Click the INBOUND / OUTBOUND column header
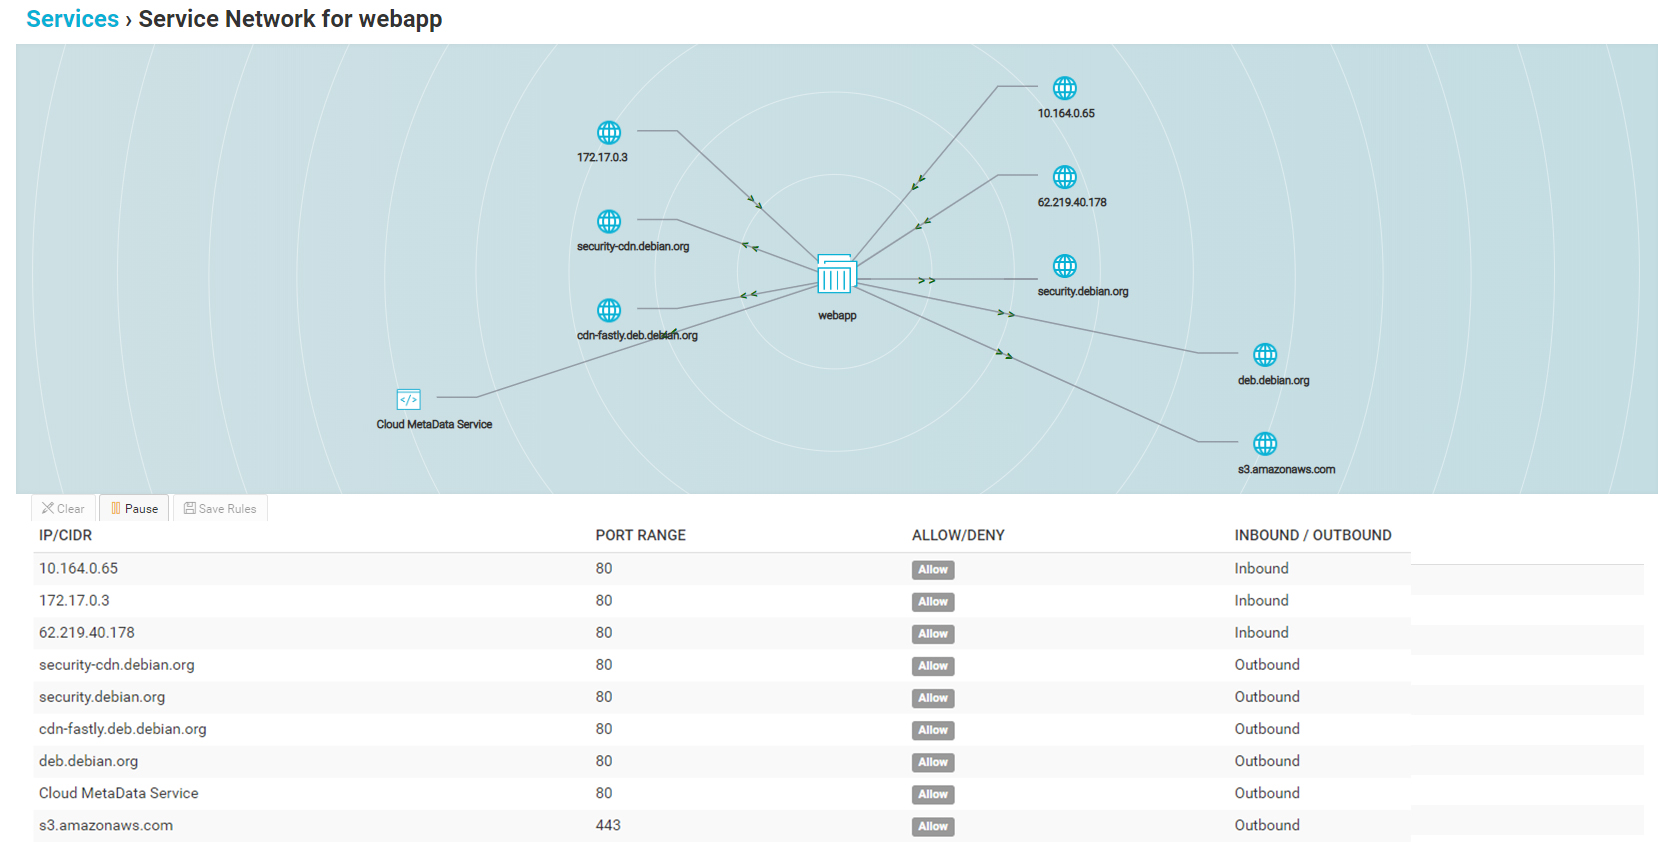 point(1312,535)
